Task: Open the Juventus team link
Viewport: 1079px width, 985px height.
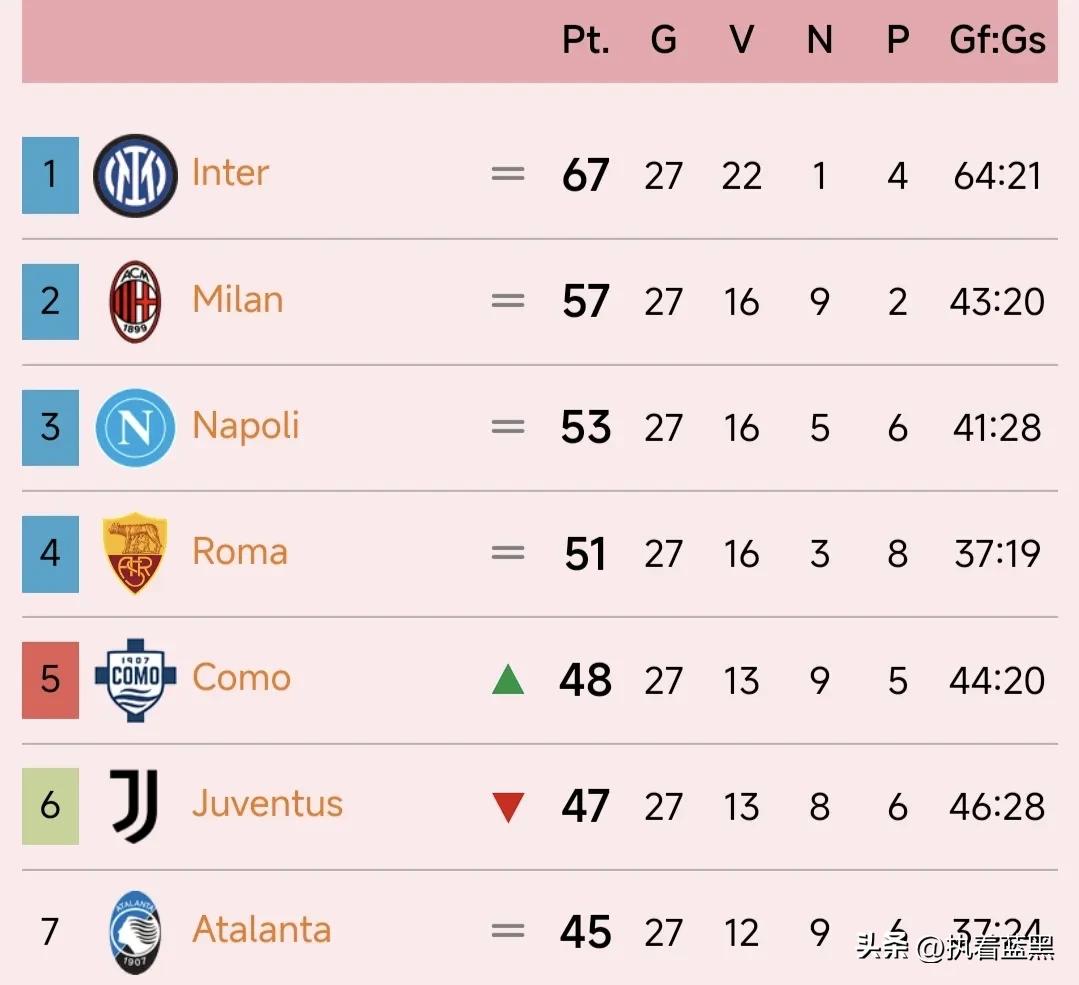Action: (x=267, y=804)
